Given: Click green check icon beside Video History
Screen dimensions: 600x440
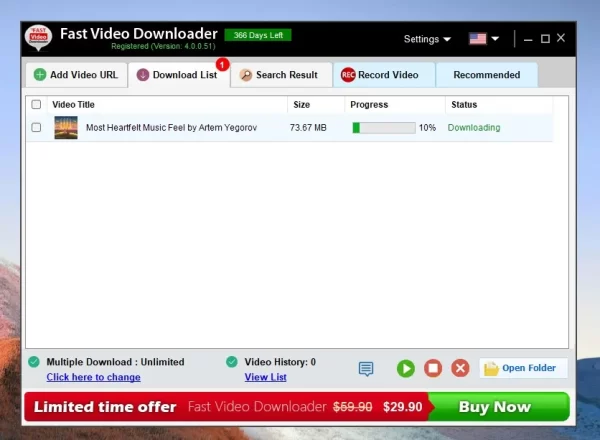Looking at the screenshot, I should (x=232, y=362).
